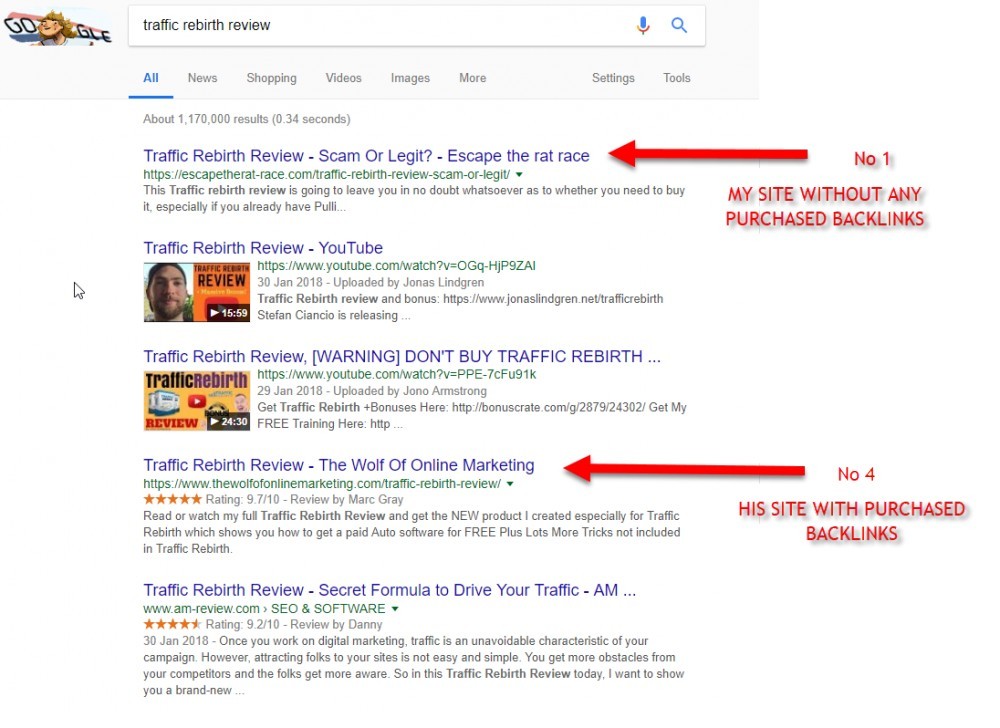Open Traffic Rebirth Review - YouTube result
Image resolution: width=1000 pixels, height=728 pixels.
pos(263,248)
